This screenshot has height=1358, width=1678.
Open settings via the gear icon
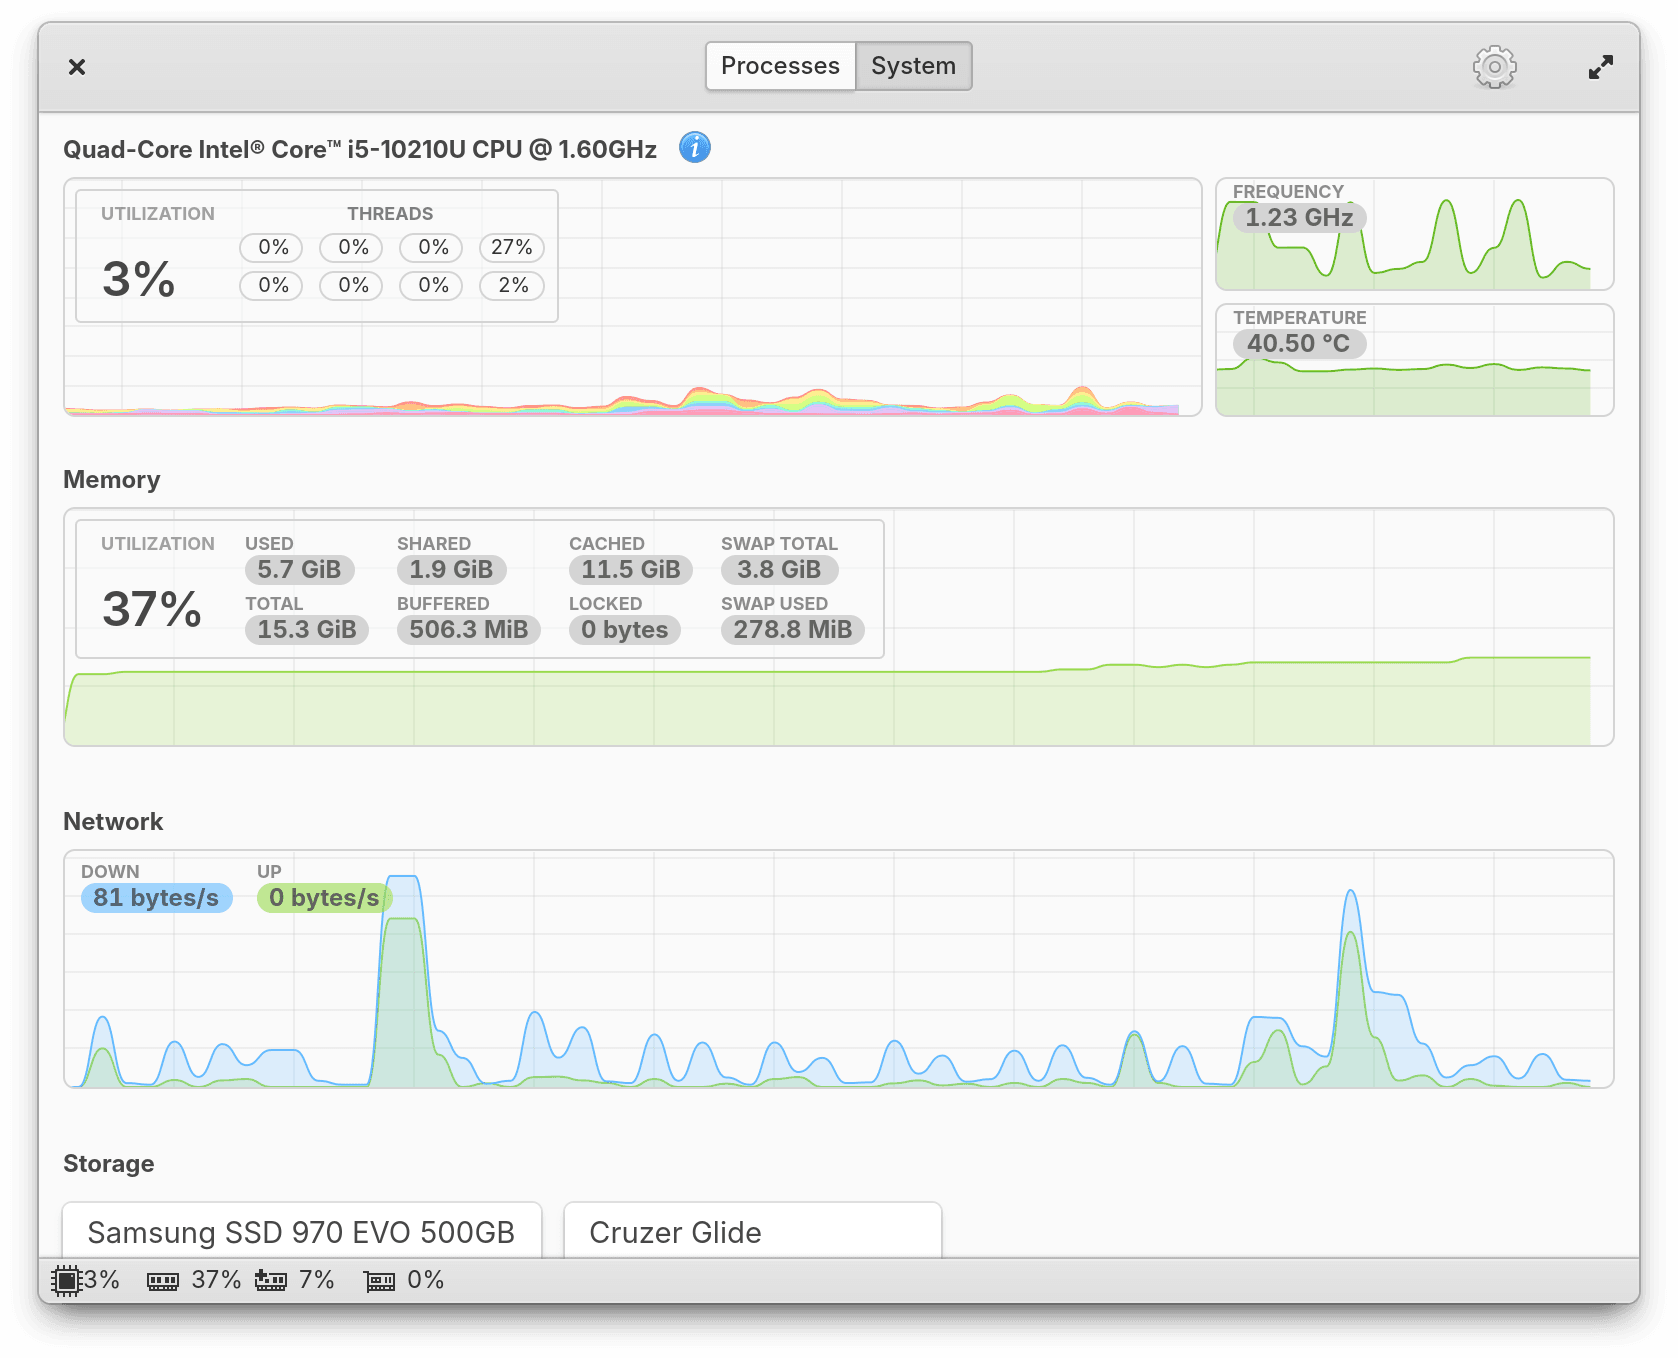point(1494,67)
